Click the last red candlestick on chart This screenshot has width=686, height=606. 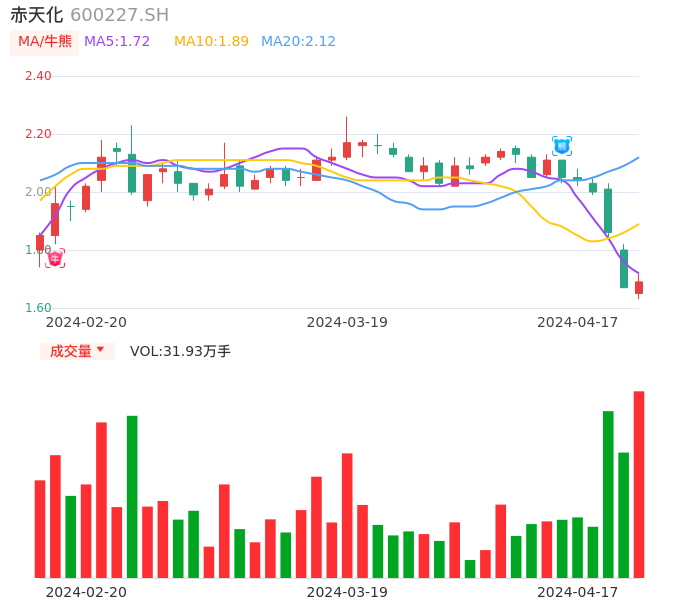(639, 287)
